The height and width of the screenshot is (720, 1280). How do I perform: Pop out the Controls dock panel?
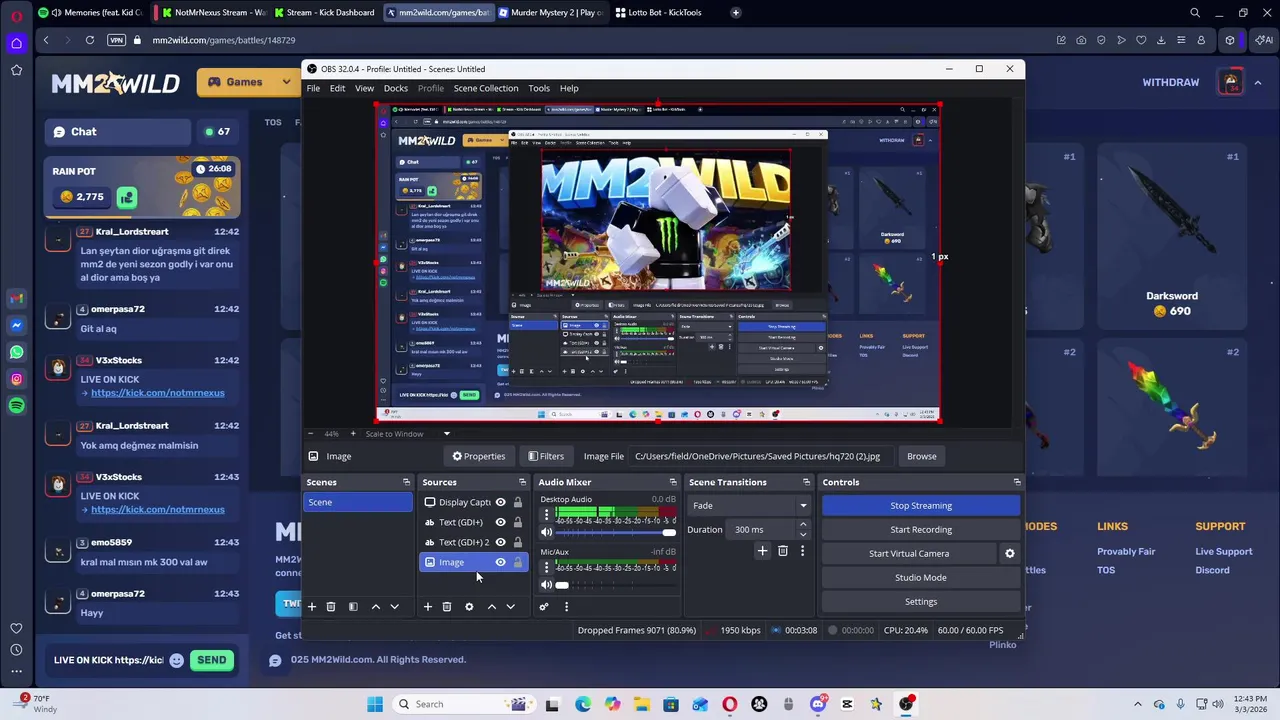pyautogui.click(x=1016, y=482)
